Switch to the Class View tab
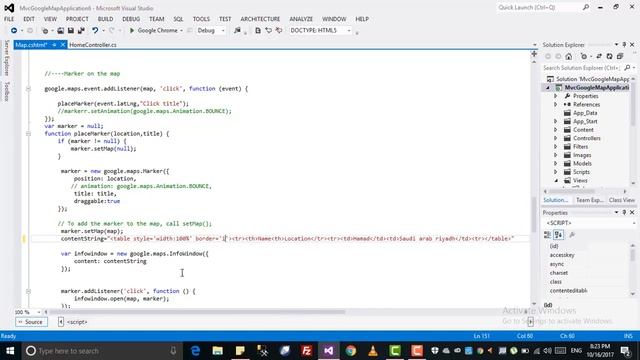Image resolution: width=640 pixels, height=360 pixels. (622, 200)
